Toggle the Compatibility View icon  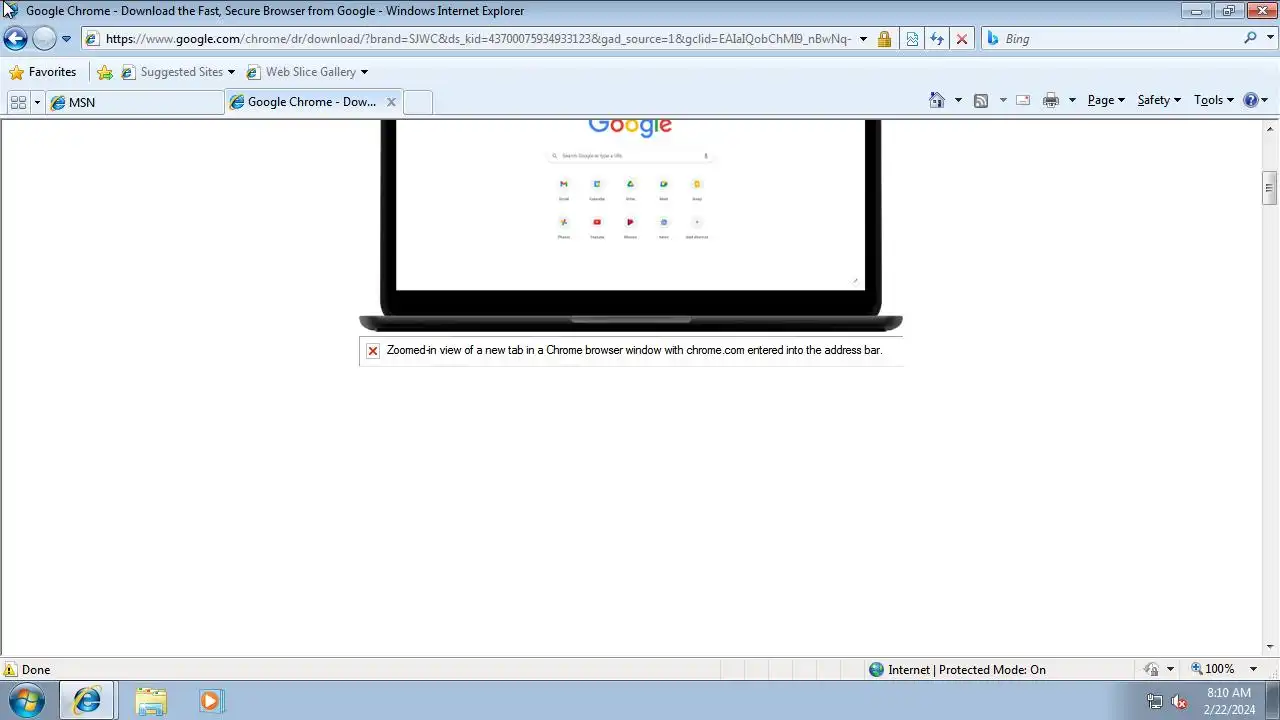pyautogui.click(x=912, y=39)
